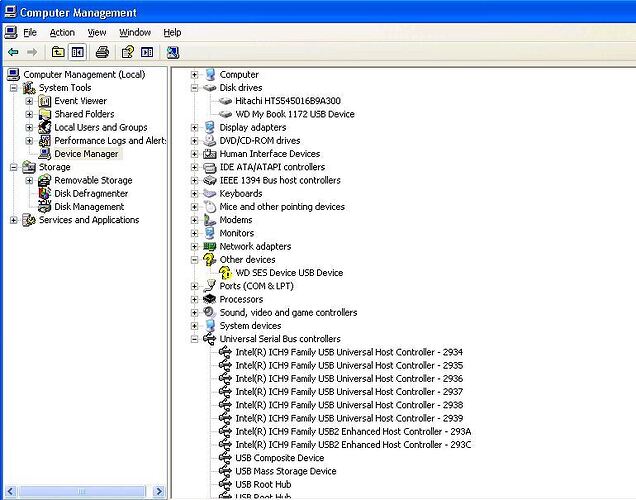Expand the Display adapters category
Image resolution: width=636 pixels, height=500 pixels.
194,127
